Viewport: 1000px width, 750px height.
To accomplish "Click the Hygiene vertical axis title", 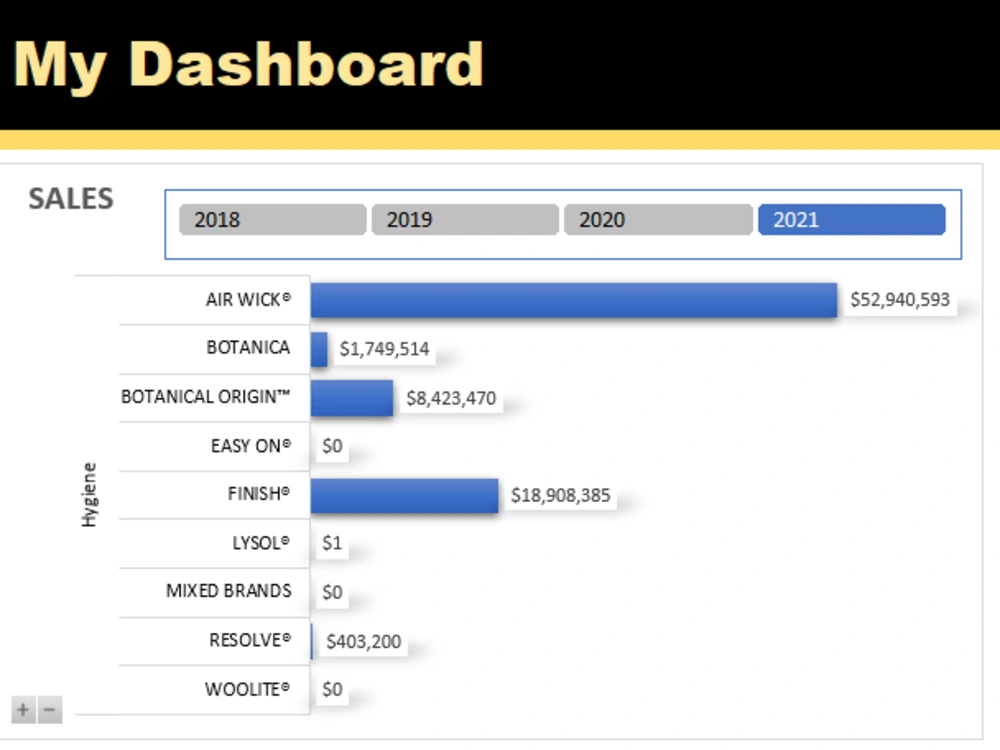I will (88, 492).
